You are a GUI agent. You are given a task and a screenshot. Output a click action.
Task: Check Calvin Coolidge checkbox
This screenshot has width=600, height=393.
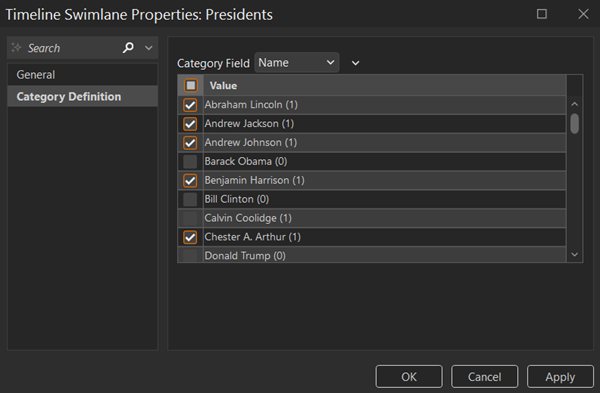(x=190, y=218)
